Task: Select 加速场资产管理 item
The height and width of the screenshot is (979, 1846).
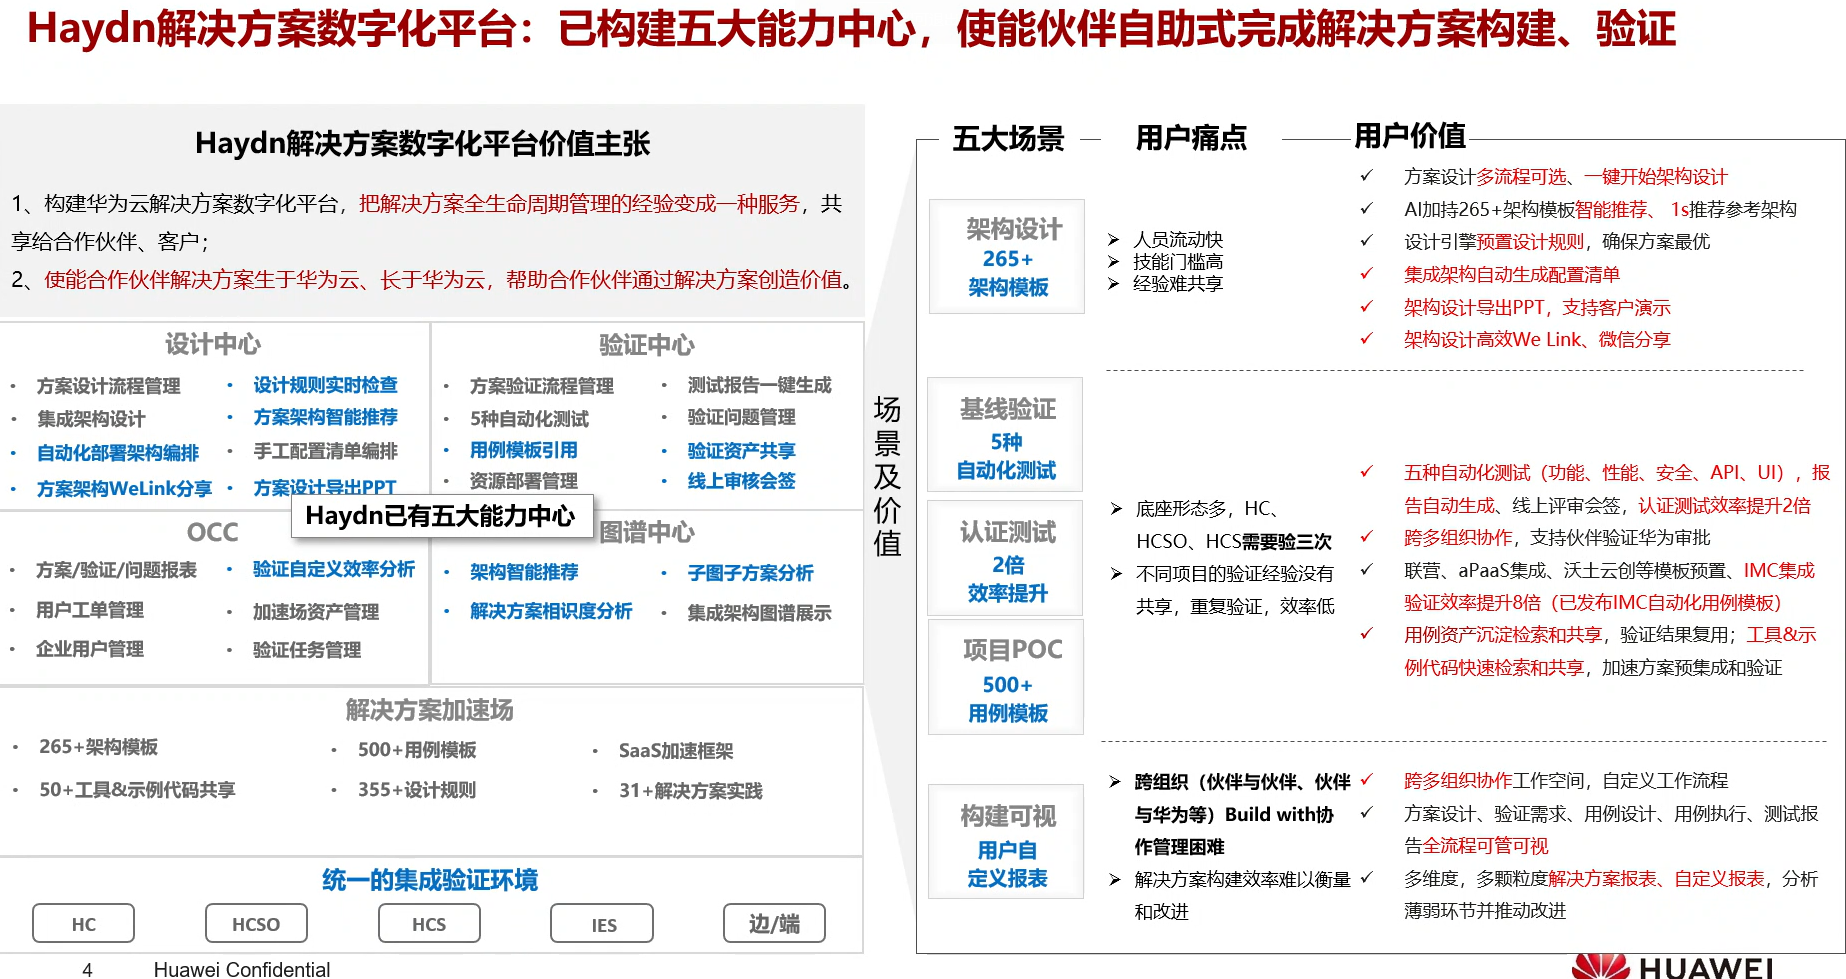Action: tap(316, 612)
